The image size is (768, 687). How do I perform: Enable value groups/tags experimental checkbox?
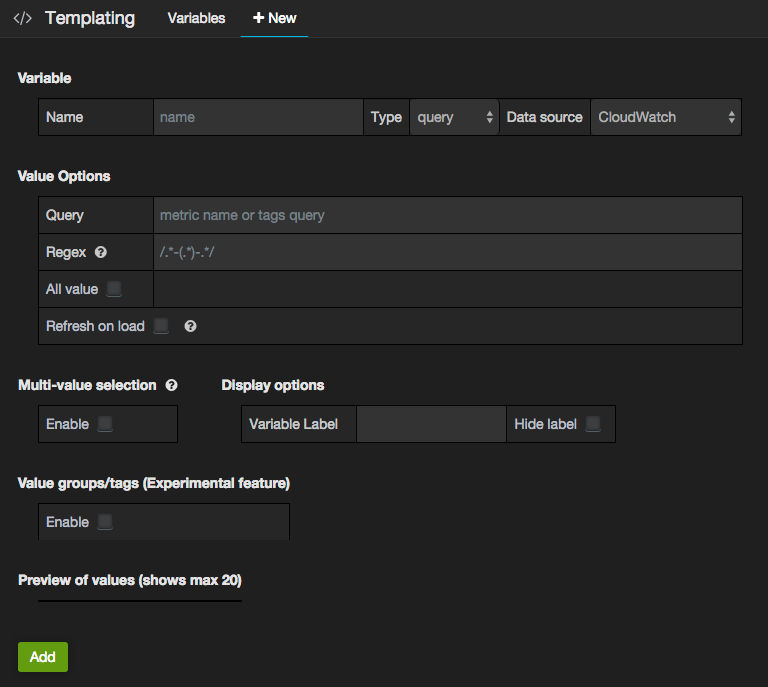(x=105, y=522)
